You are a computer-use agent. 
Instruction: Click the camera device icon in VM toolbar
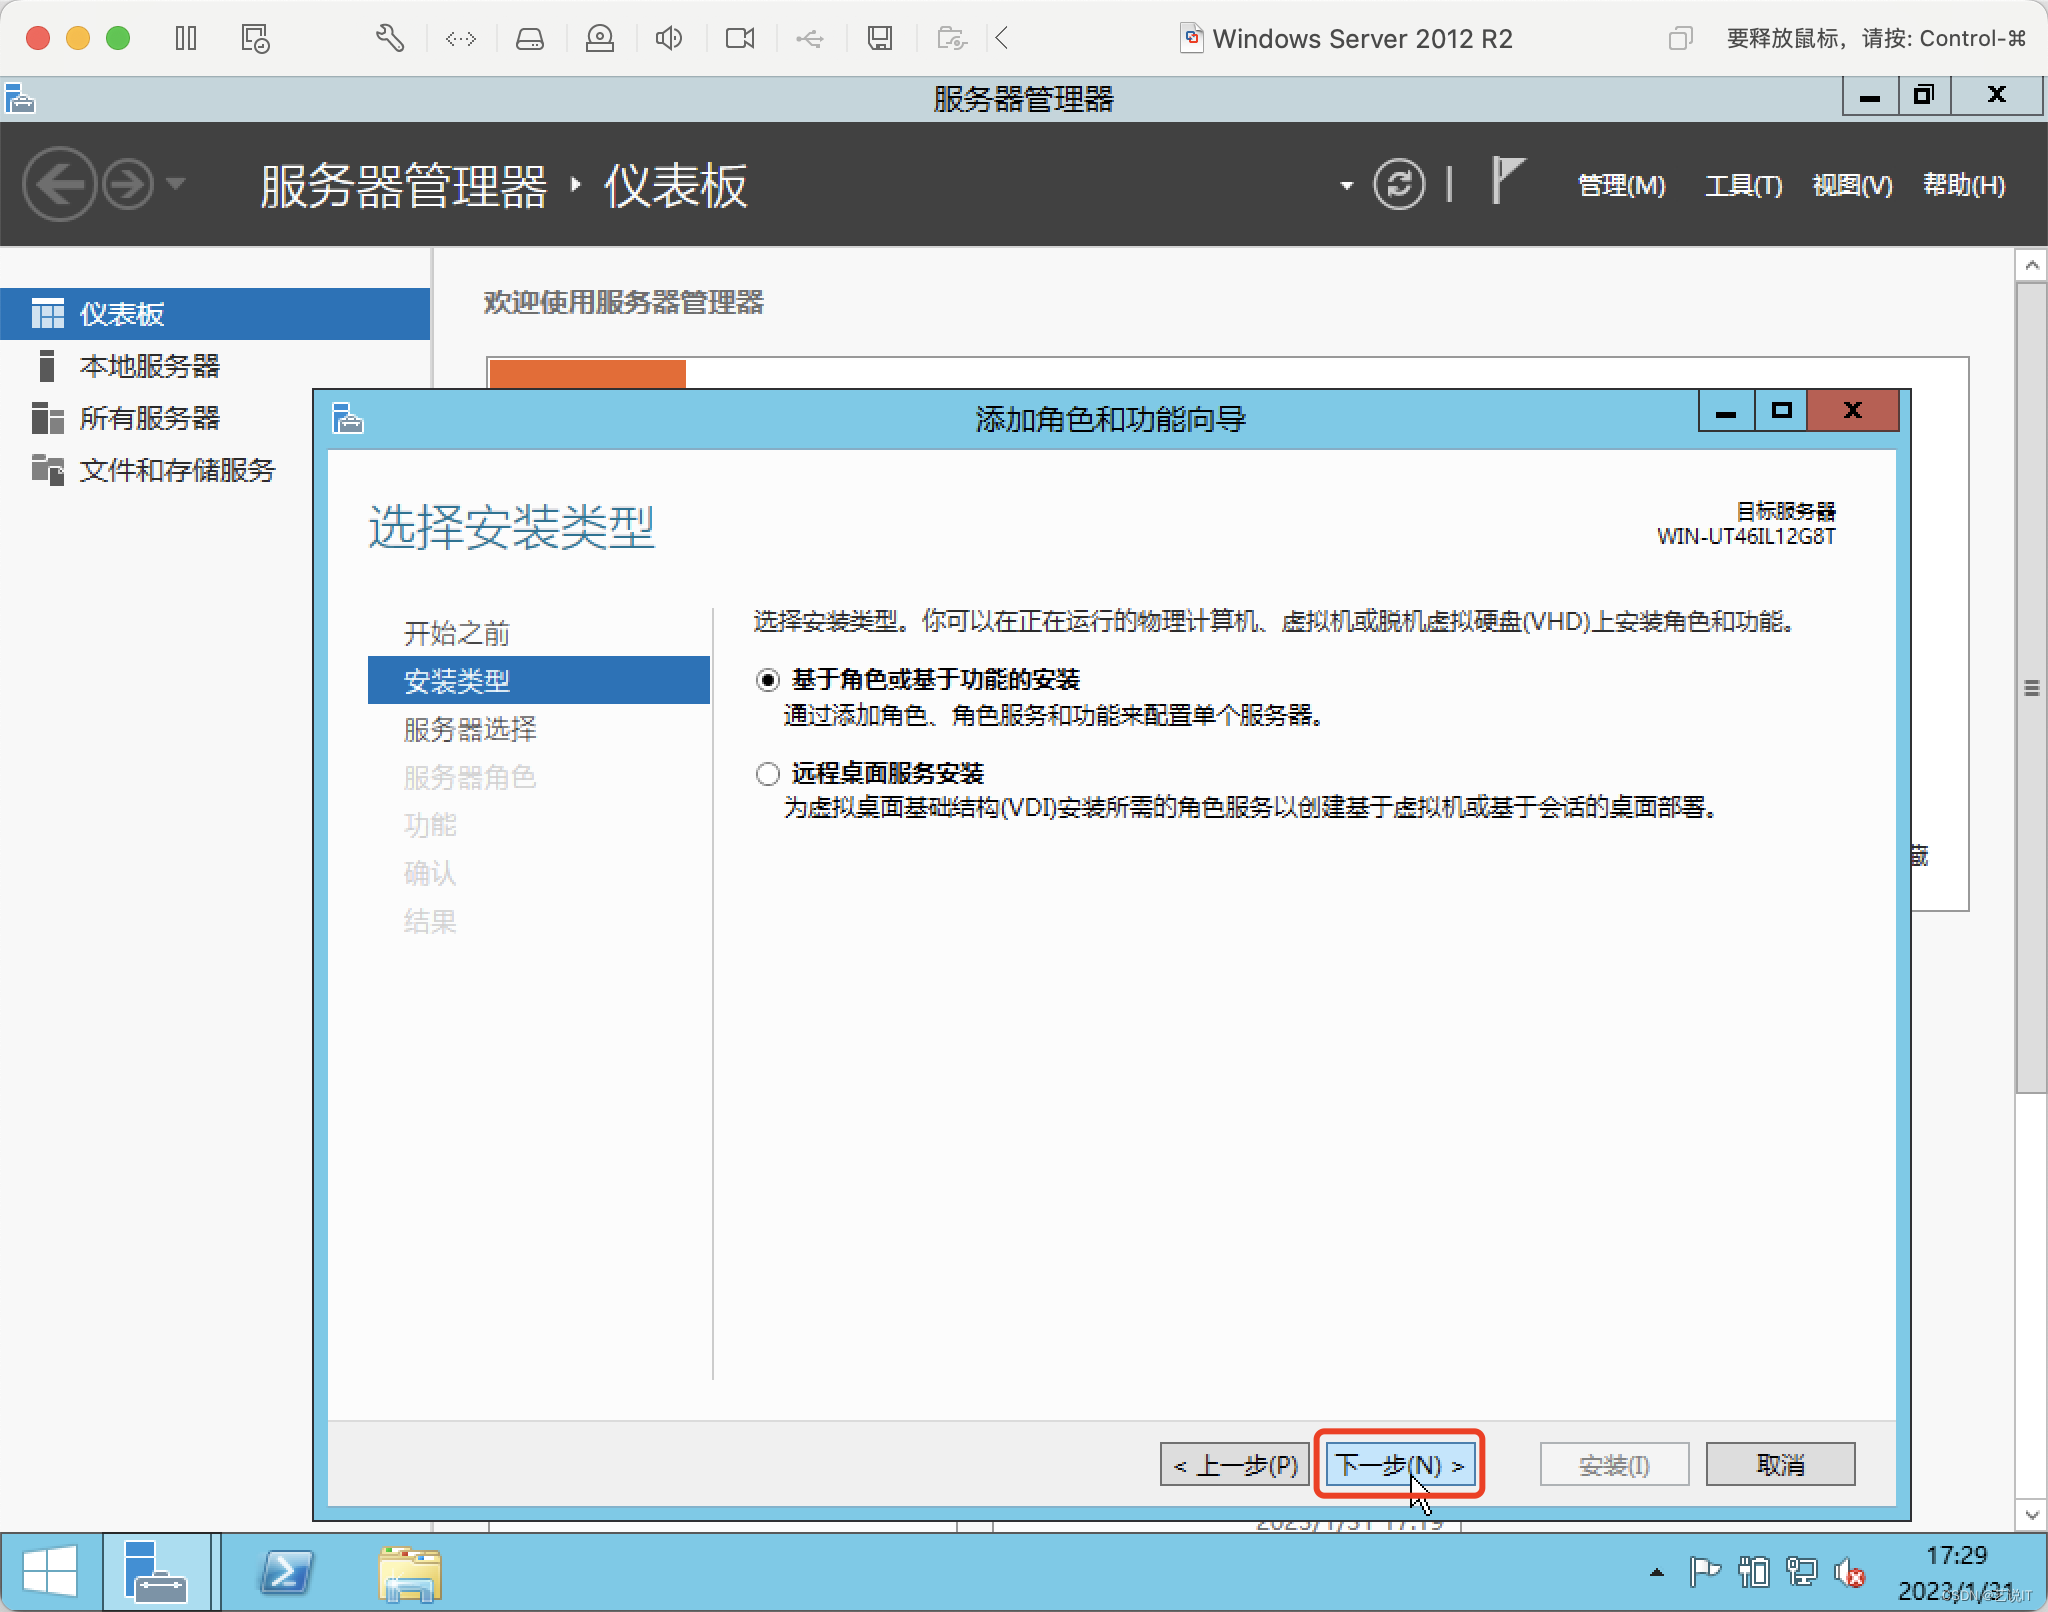pyautogui.click(x=740, y=39)
